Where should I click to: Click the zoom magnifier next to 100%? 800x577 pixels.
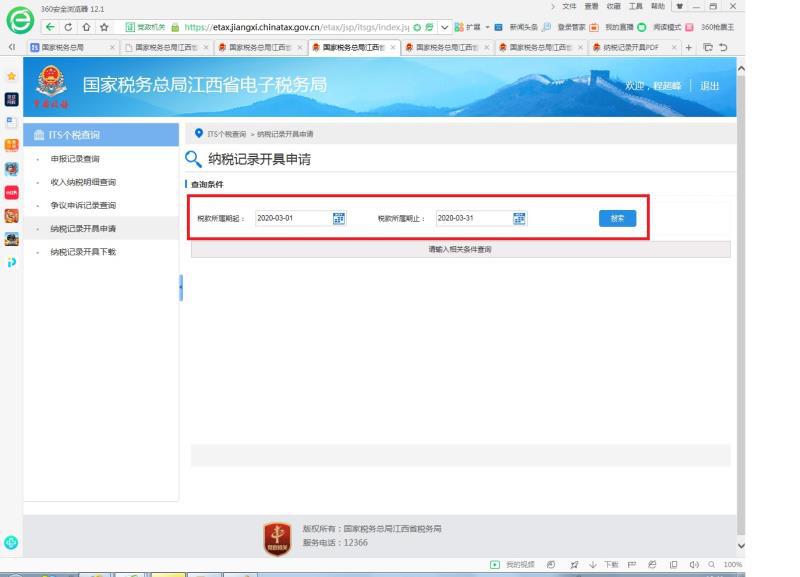pyautogui.click(x=711, y=564)
